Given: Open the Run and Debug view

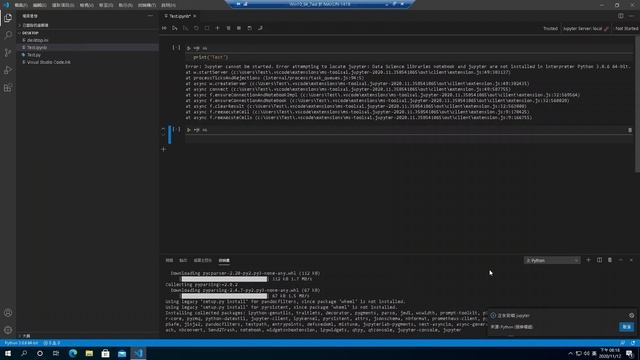Looking at the screenshot, I should click(x=8, y=70).
